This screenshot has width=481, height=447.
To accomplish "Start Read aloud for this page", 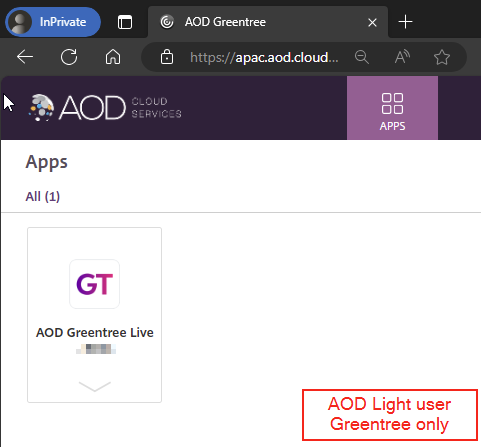I will pyautogui.click(x=402, y=57).
